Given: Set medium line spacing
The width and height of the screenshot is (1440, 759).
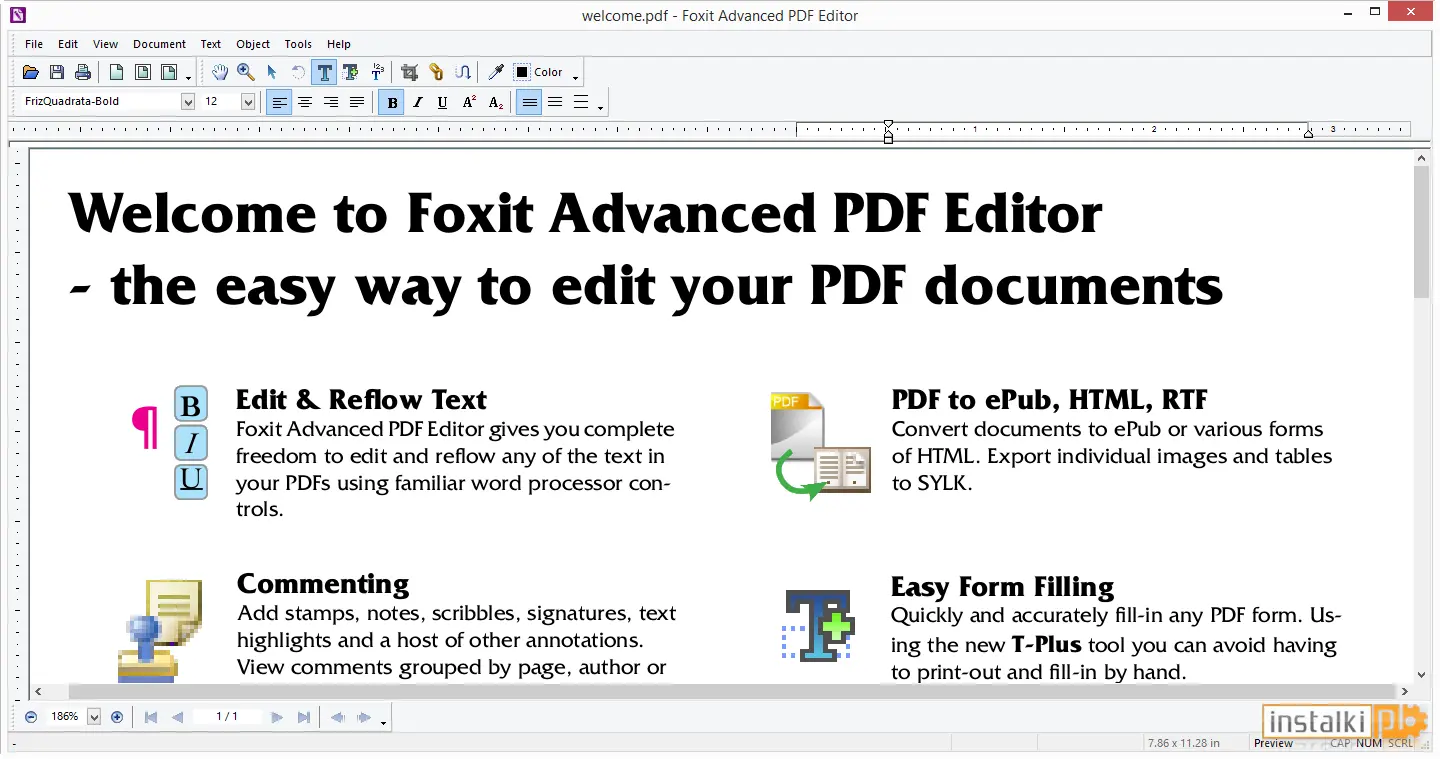Looking at the screenshot, I should (555, 102).
